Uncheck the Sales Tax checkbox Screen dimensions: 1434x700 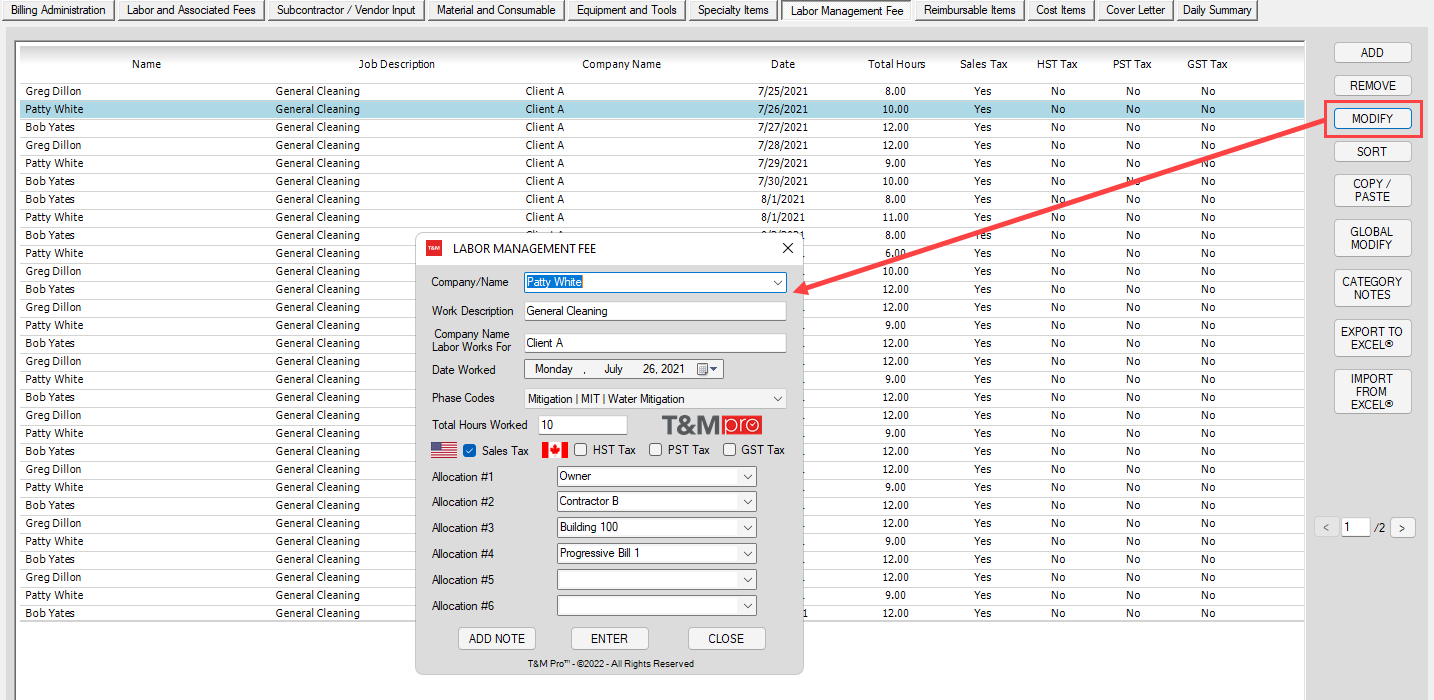click(470, 450)
